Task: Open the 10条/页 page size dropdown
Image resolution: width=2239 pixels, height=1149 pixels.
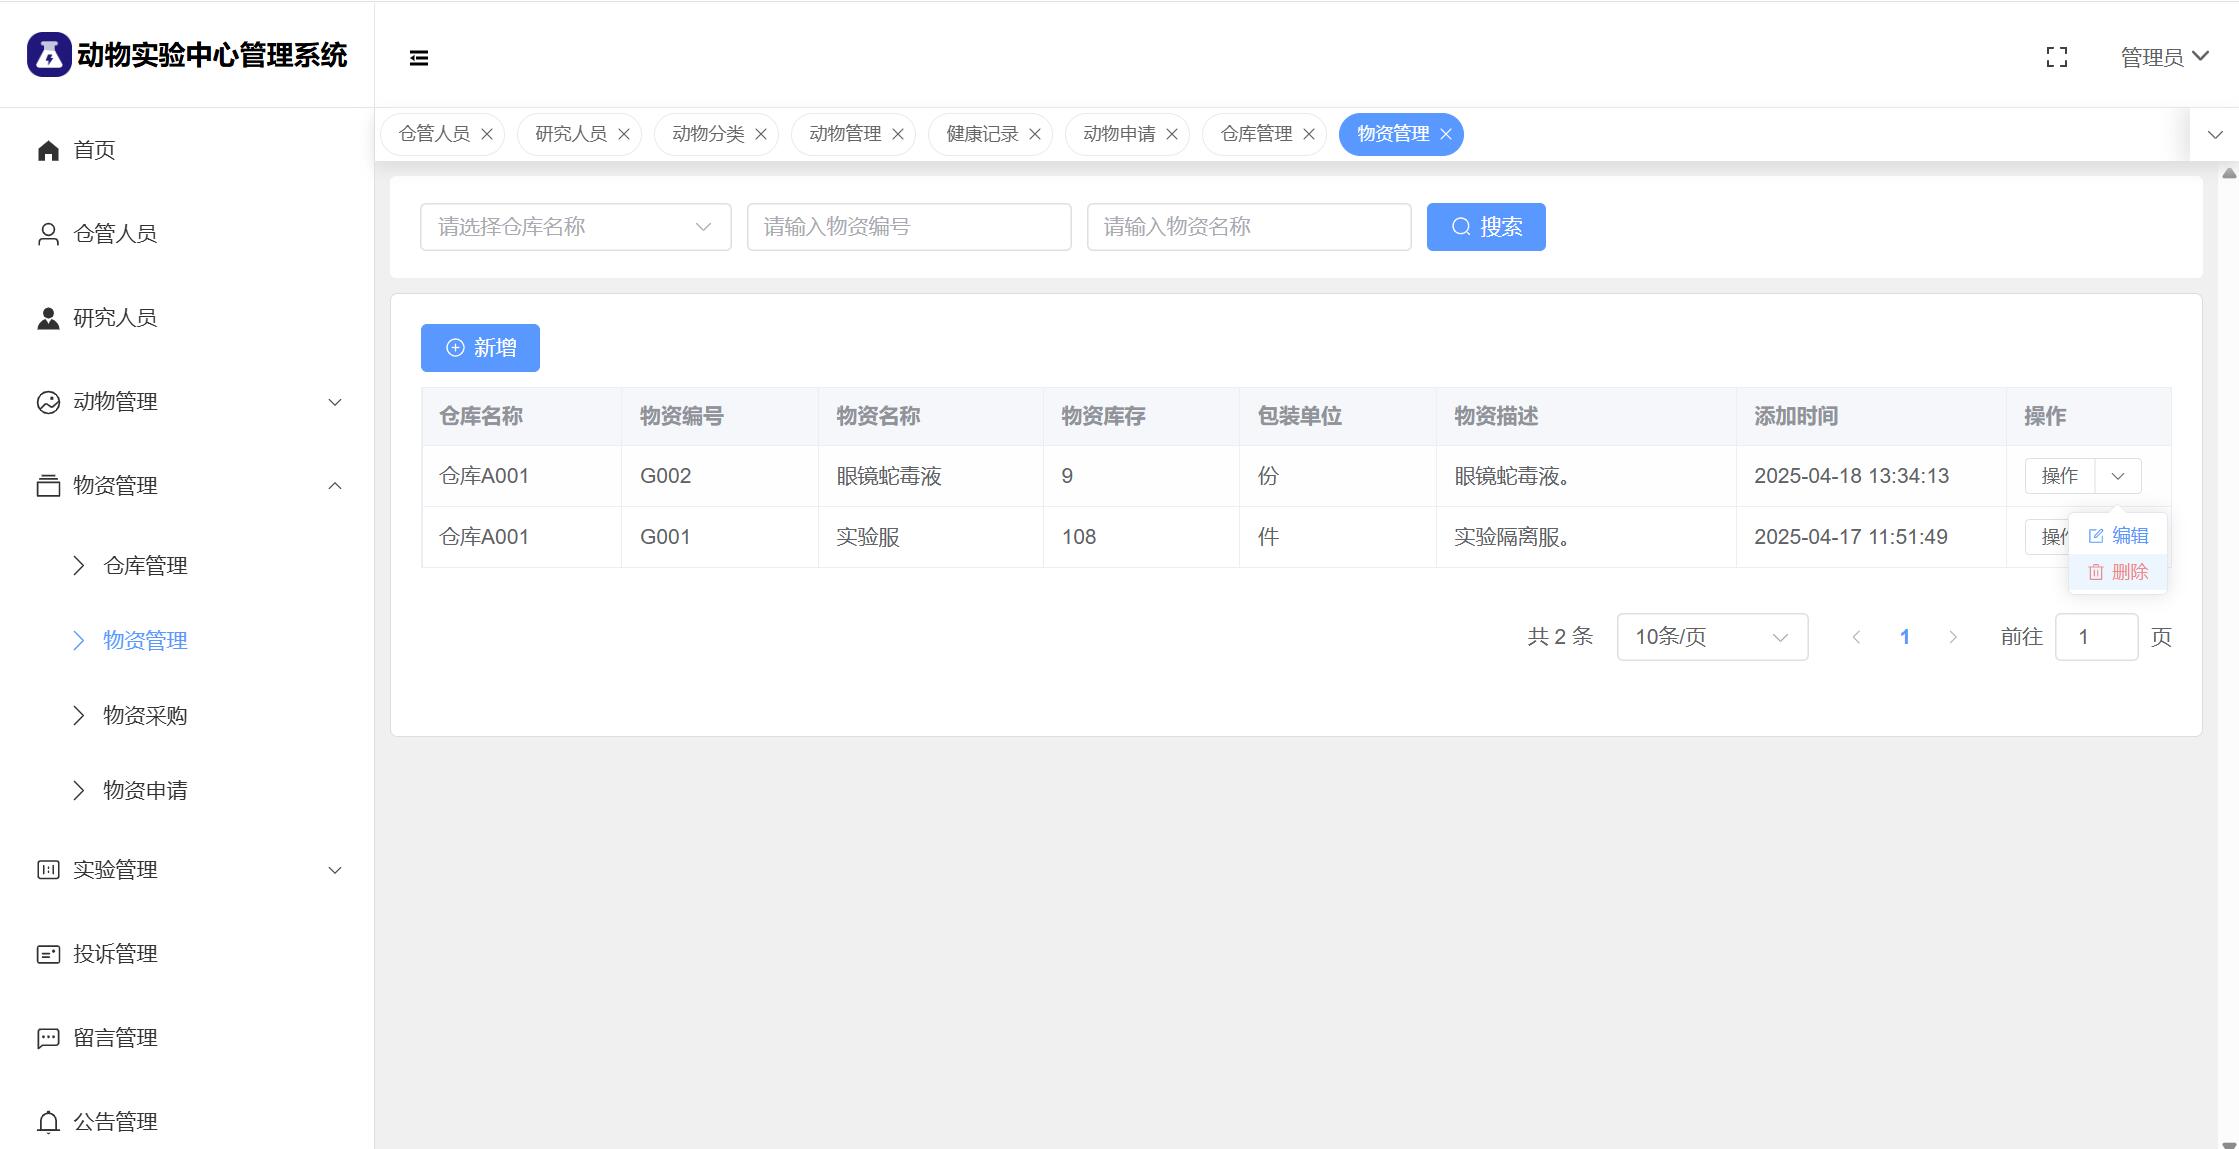Action: [1711, 637]
